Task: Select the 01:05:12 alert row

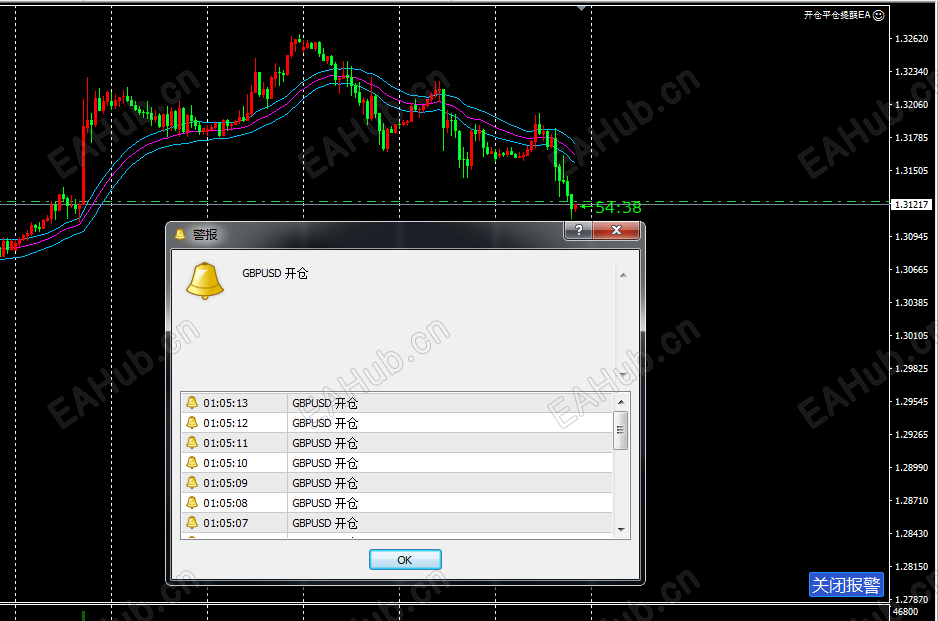Action: coord(397,423)
